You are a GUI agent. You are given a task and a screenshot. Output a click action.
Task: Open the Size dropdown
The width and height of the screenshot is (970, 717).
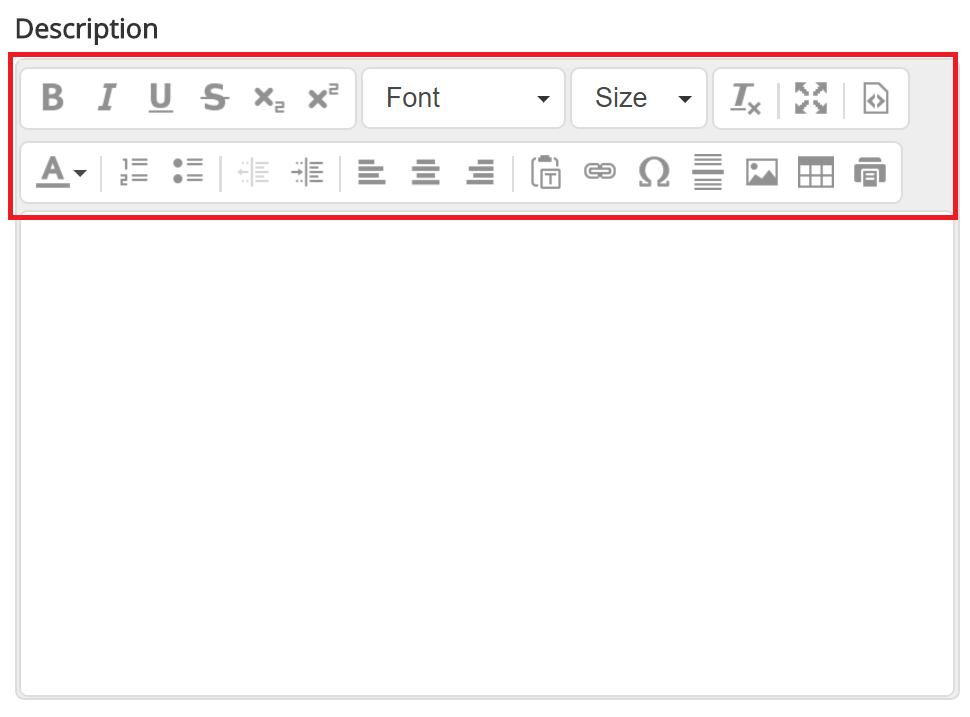[638, 98]
